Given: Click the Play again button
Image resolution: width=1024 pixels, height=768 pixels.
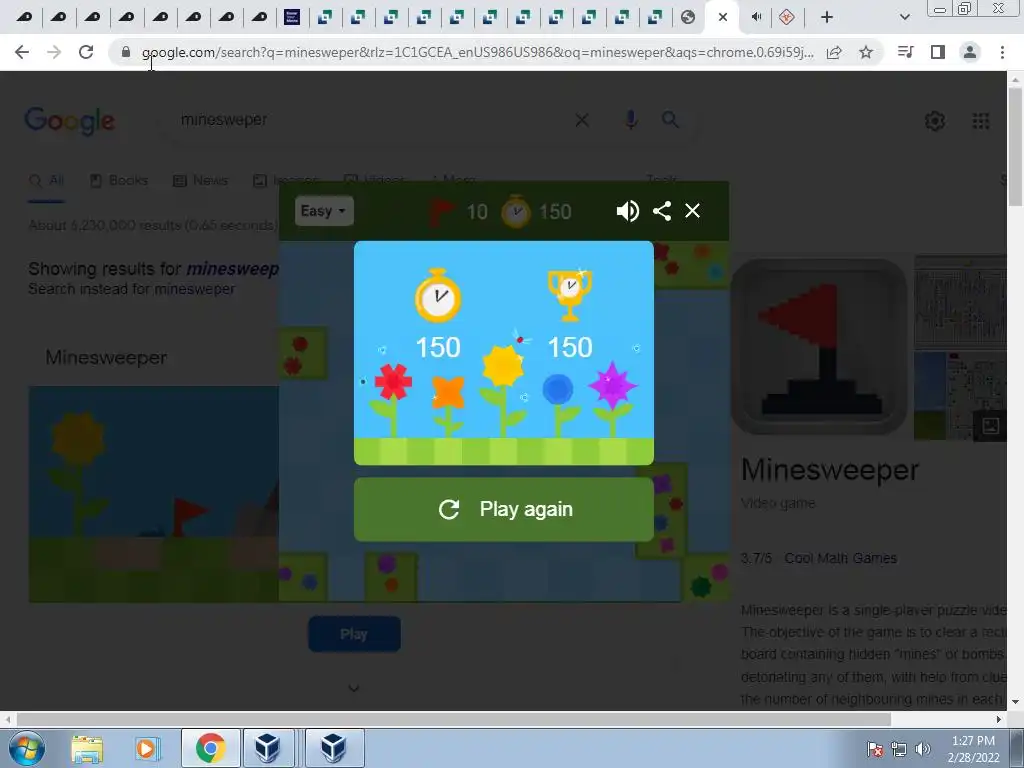Looking at the screenshot, I should click(504, 509).
